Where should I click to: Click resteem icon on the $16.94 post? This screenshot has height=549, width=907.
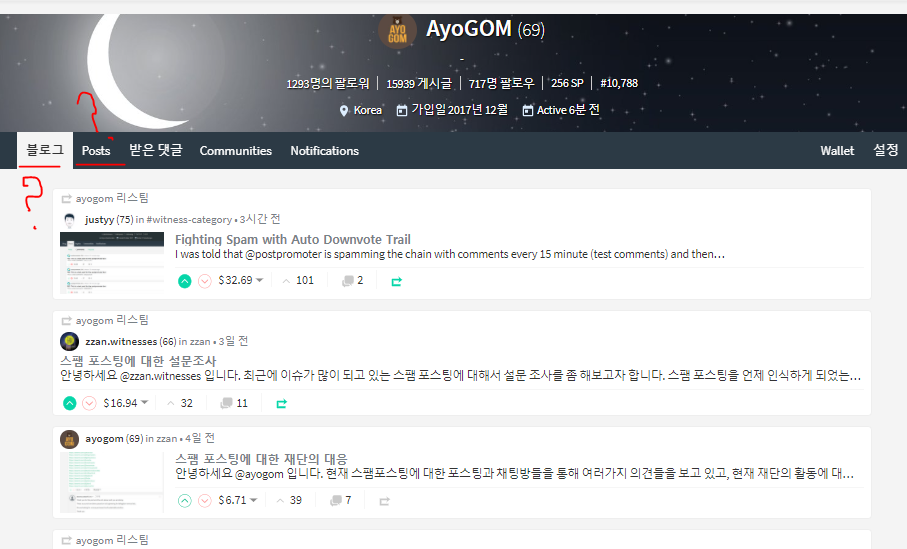pos(281,403)
